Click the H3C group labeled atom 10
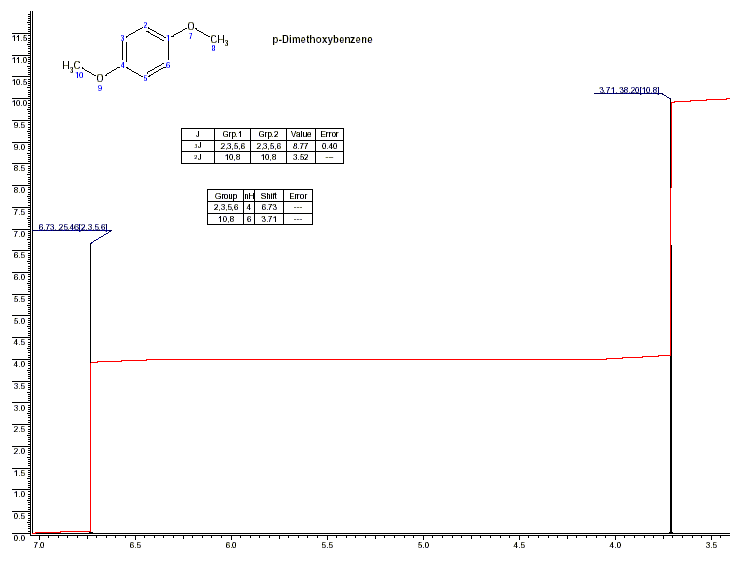Viewport: 747px width, 562px height. pos(71,66)
